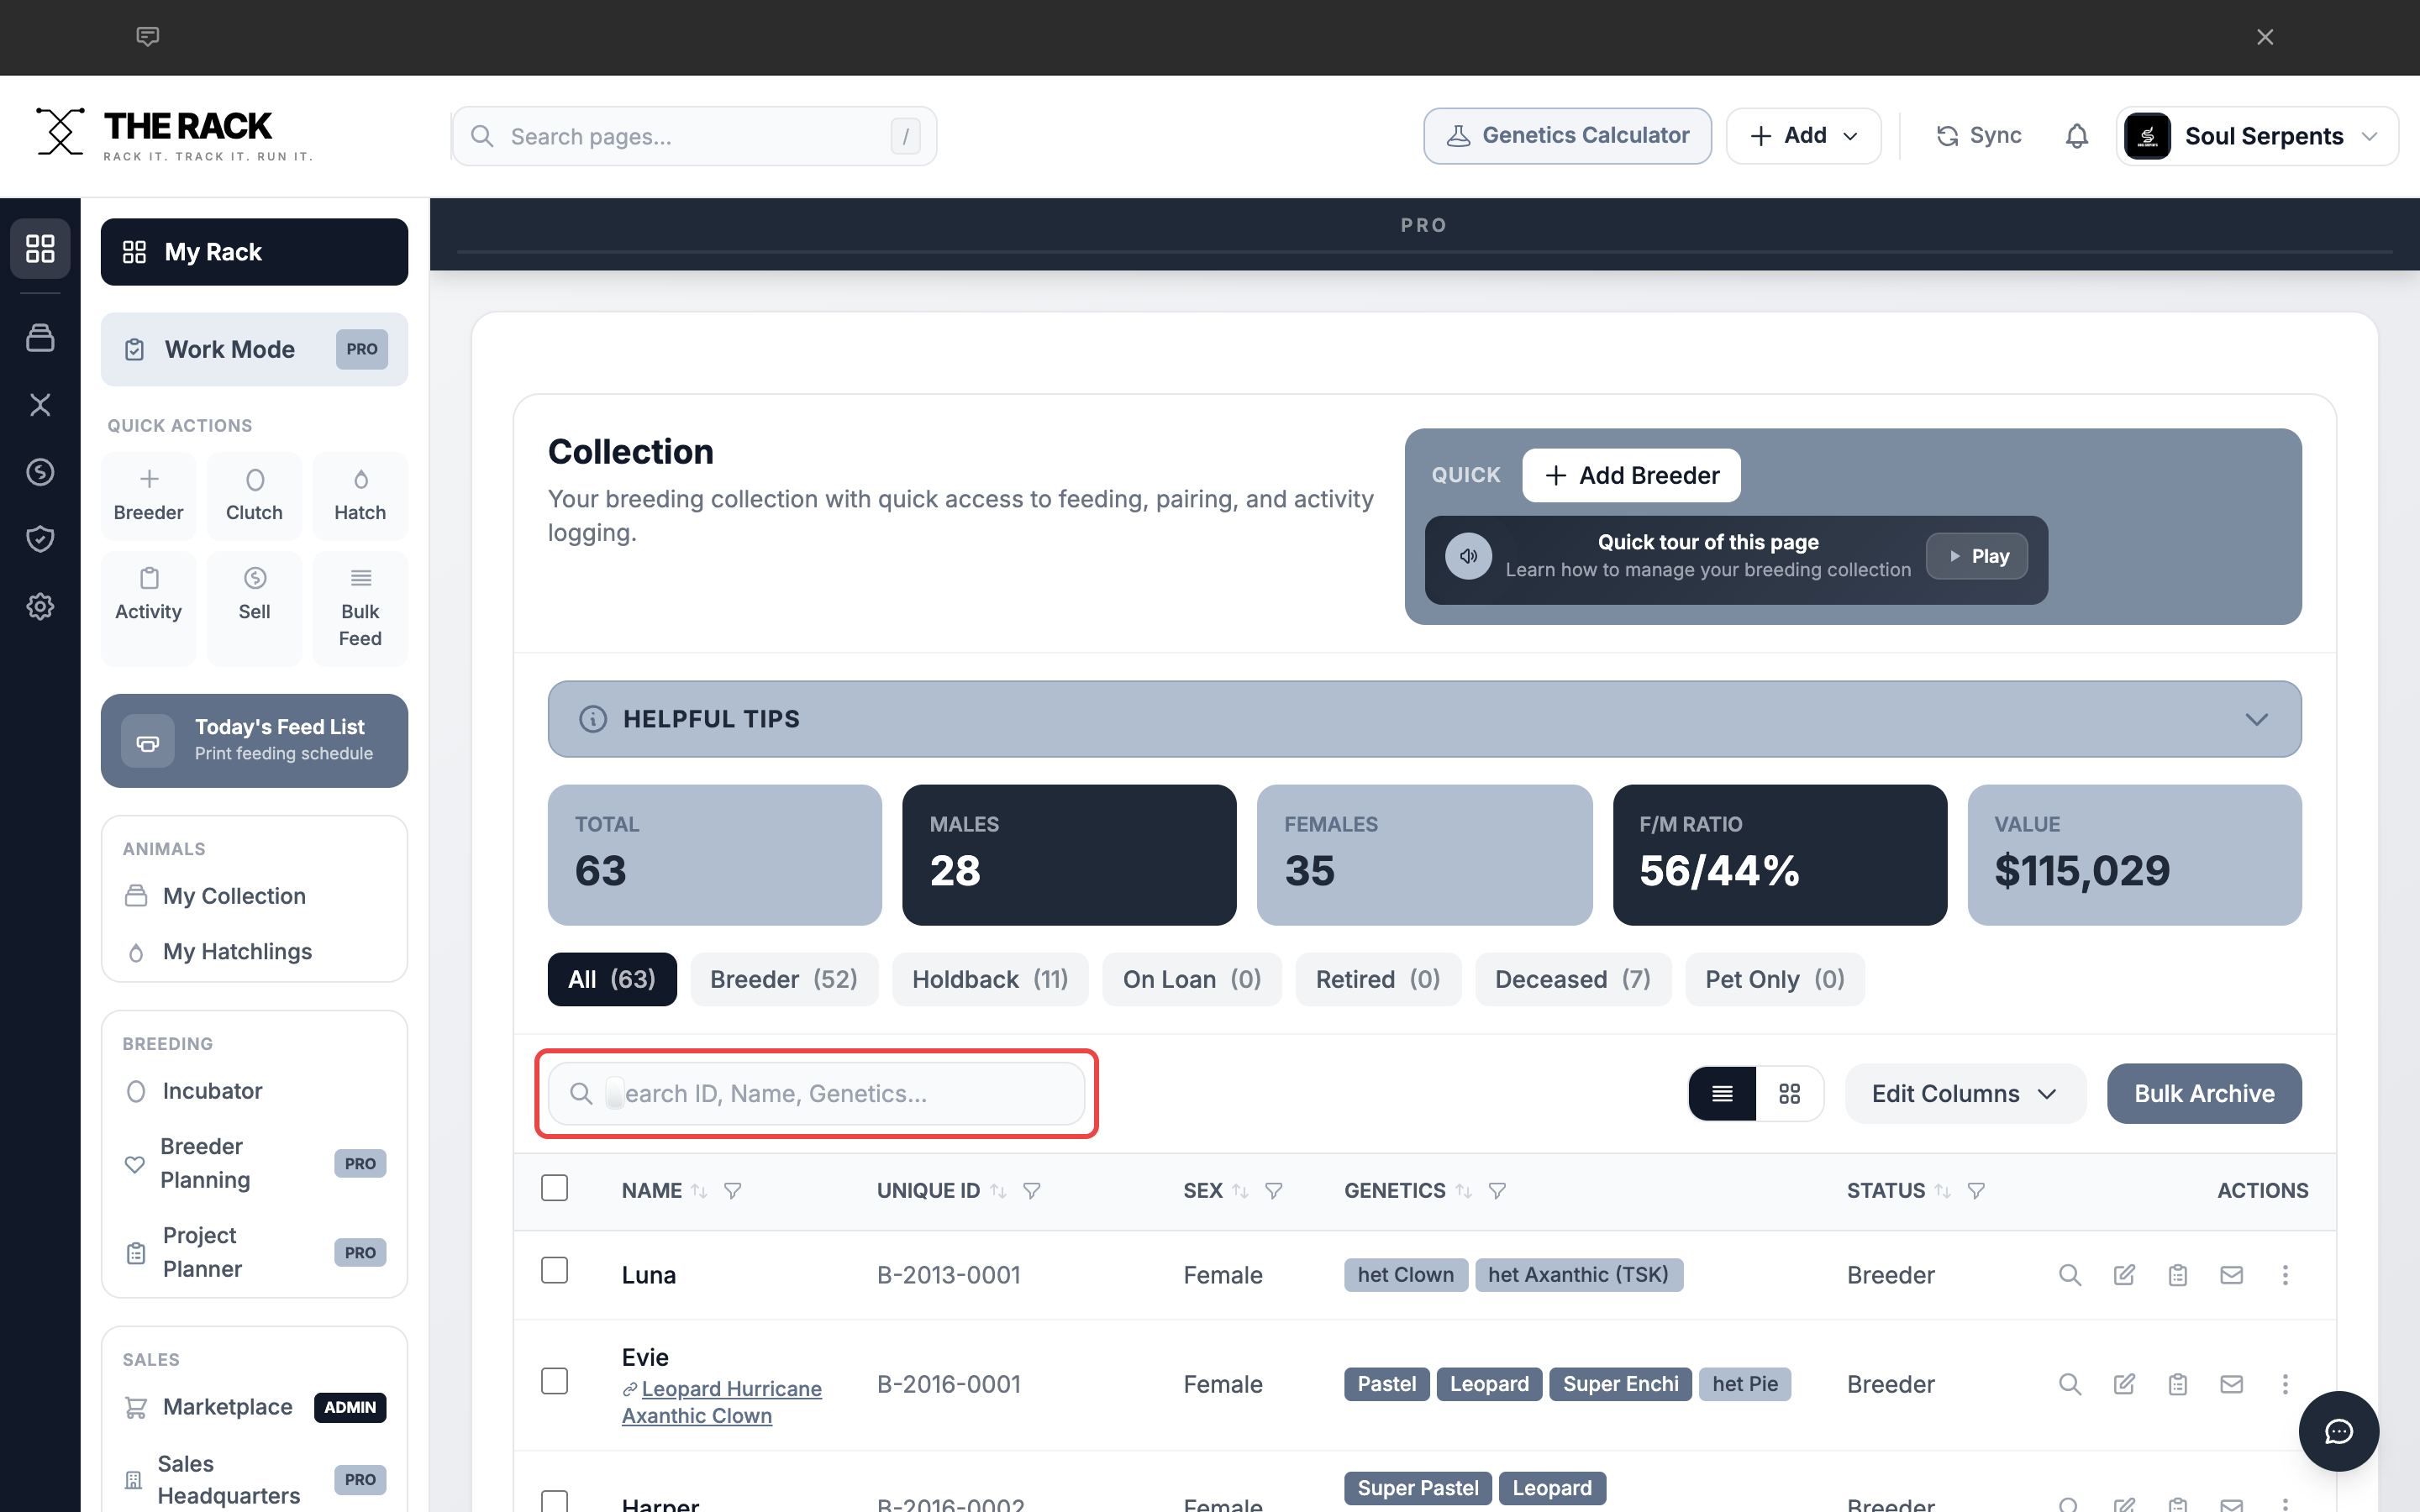Open settings gear in left rail
The image size is (2420, 1512).
[40, 606]
